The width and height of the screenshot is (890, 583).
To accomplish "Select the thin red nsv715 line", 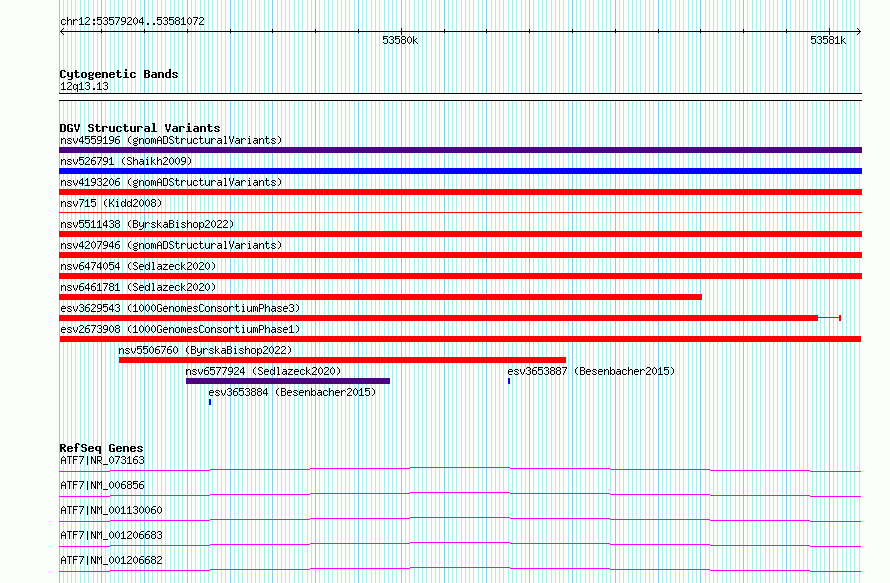I will point(460,212).
